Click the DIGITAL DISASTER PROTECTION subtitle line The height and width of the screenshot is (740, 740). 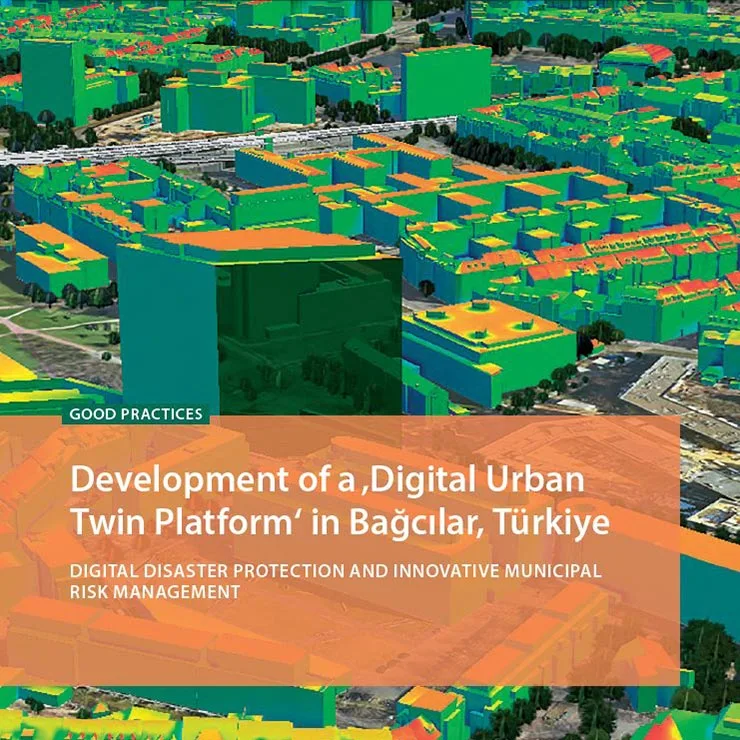click(335, 571)
